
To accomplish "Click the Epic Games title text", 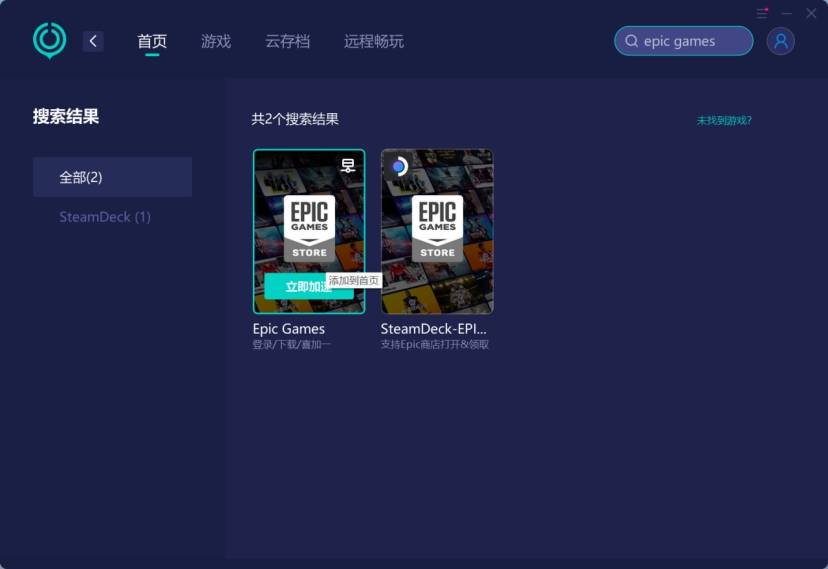I will [x=289, y=329].
